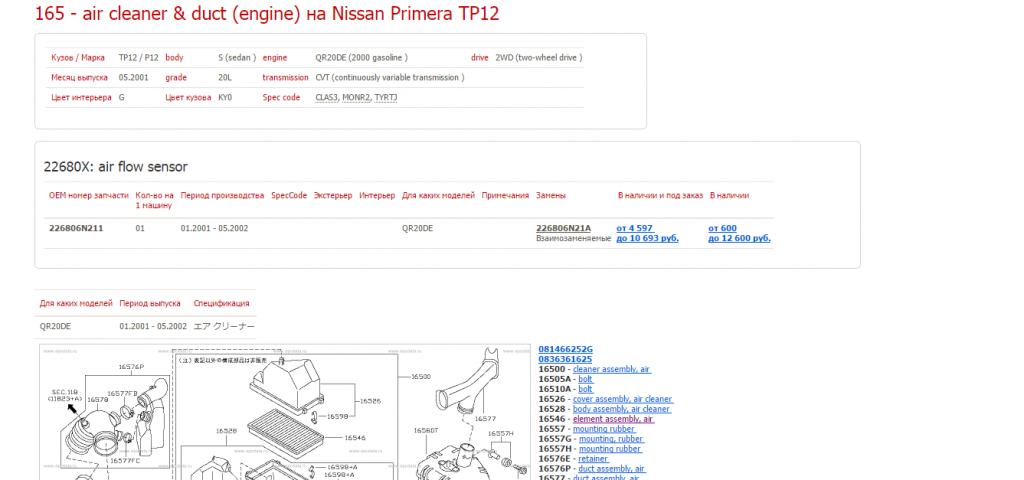1024x480 pixels.
Task: Click the 2WD (two-wheel drive) value
Action: tap(539, 57)
